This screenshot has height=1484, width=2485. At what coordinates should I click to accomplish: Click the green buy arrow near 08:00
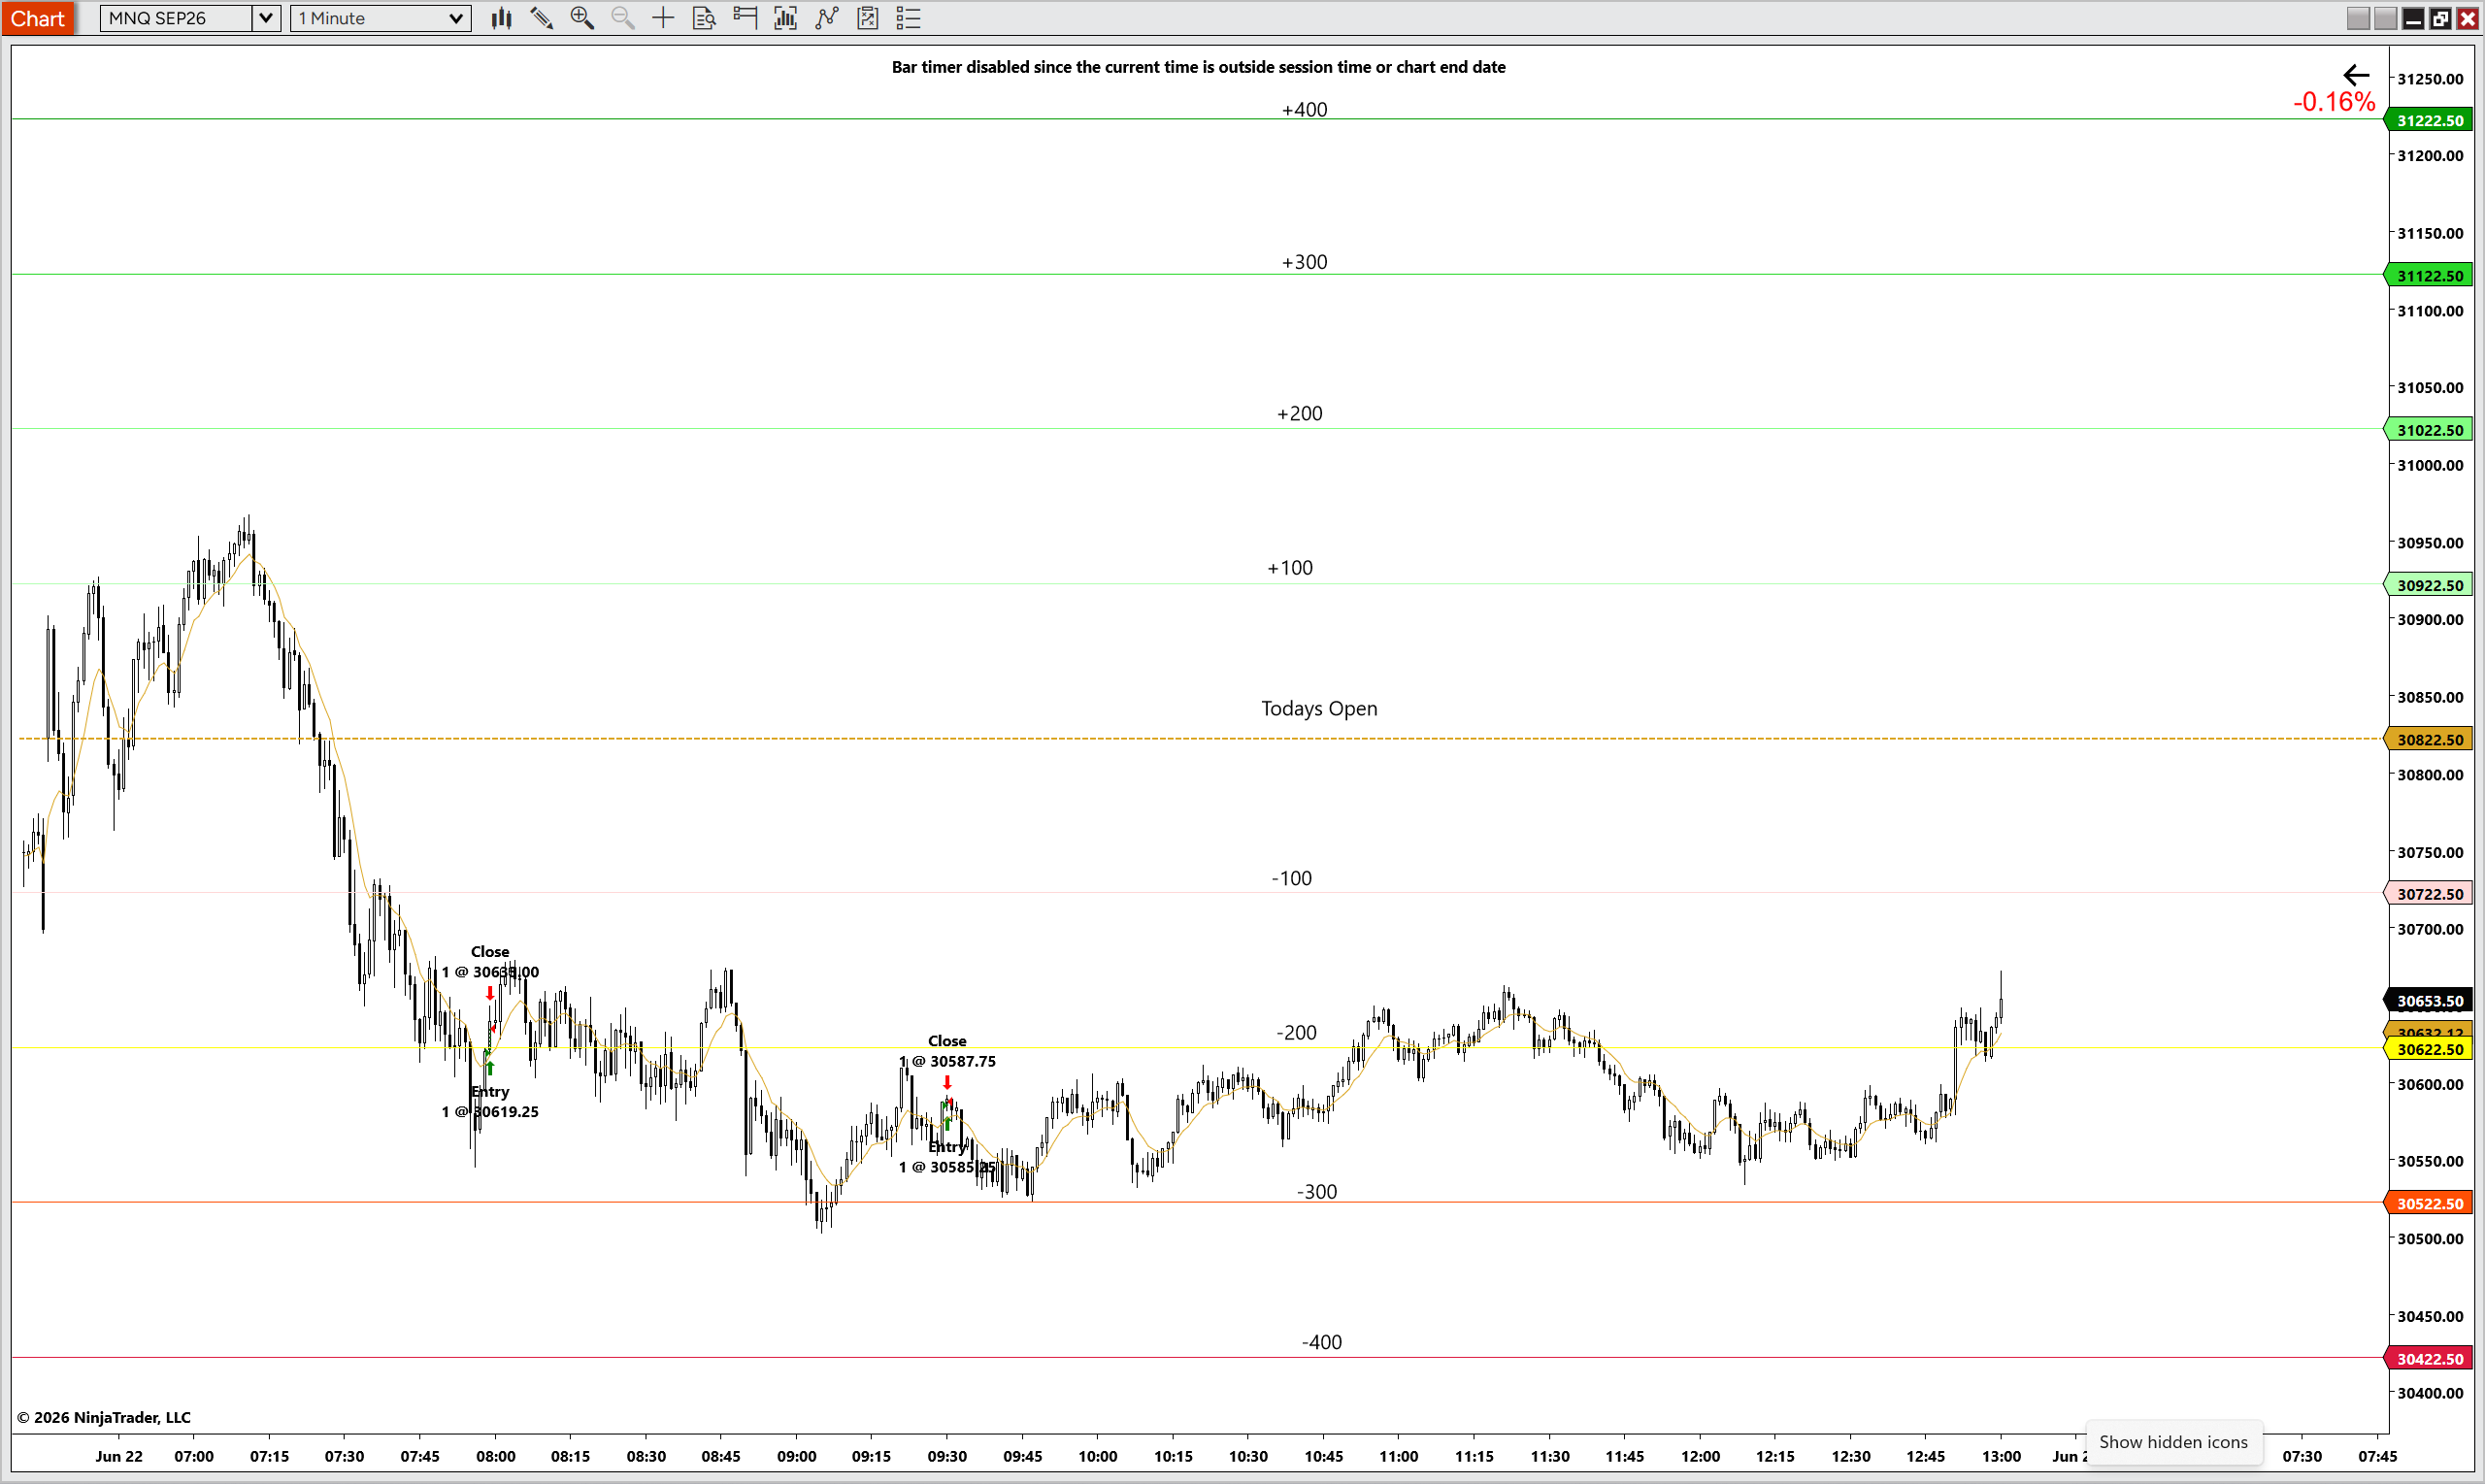pos(490,1069)
